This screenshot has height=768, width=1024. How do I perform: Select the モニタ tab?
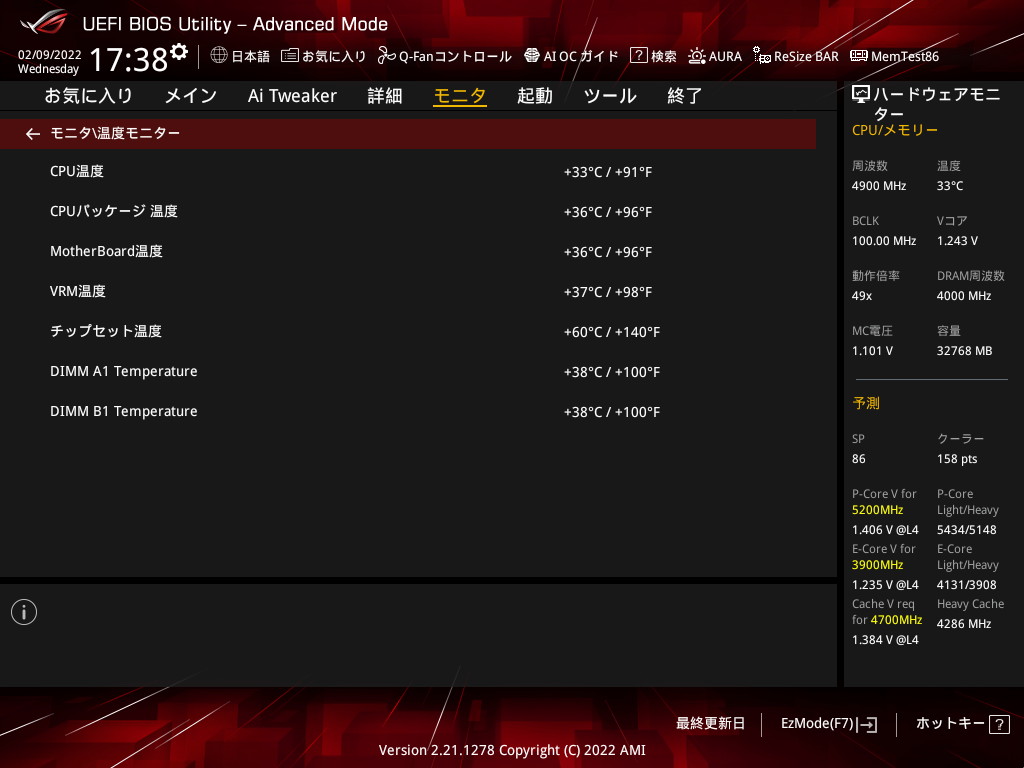(x=460, y=96)
